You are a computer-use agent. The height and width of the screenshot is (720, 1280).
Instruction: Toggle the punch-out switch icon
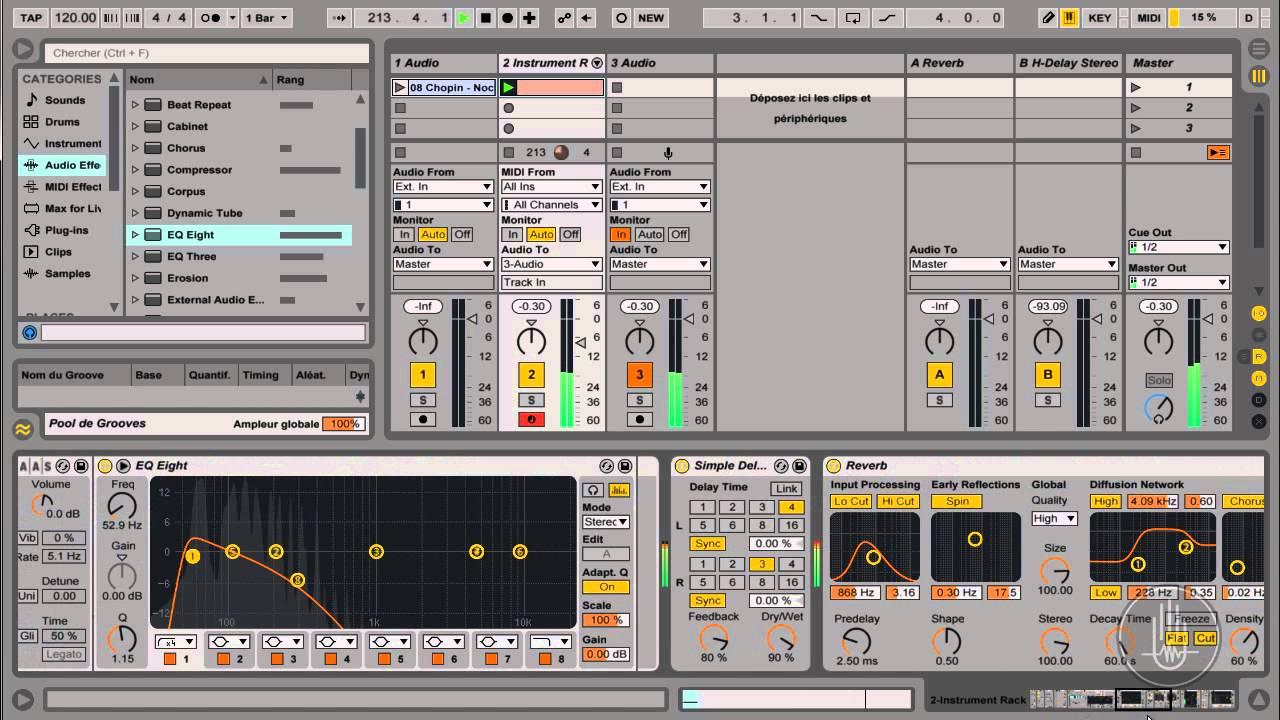[888, 18]
